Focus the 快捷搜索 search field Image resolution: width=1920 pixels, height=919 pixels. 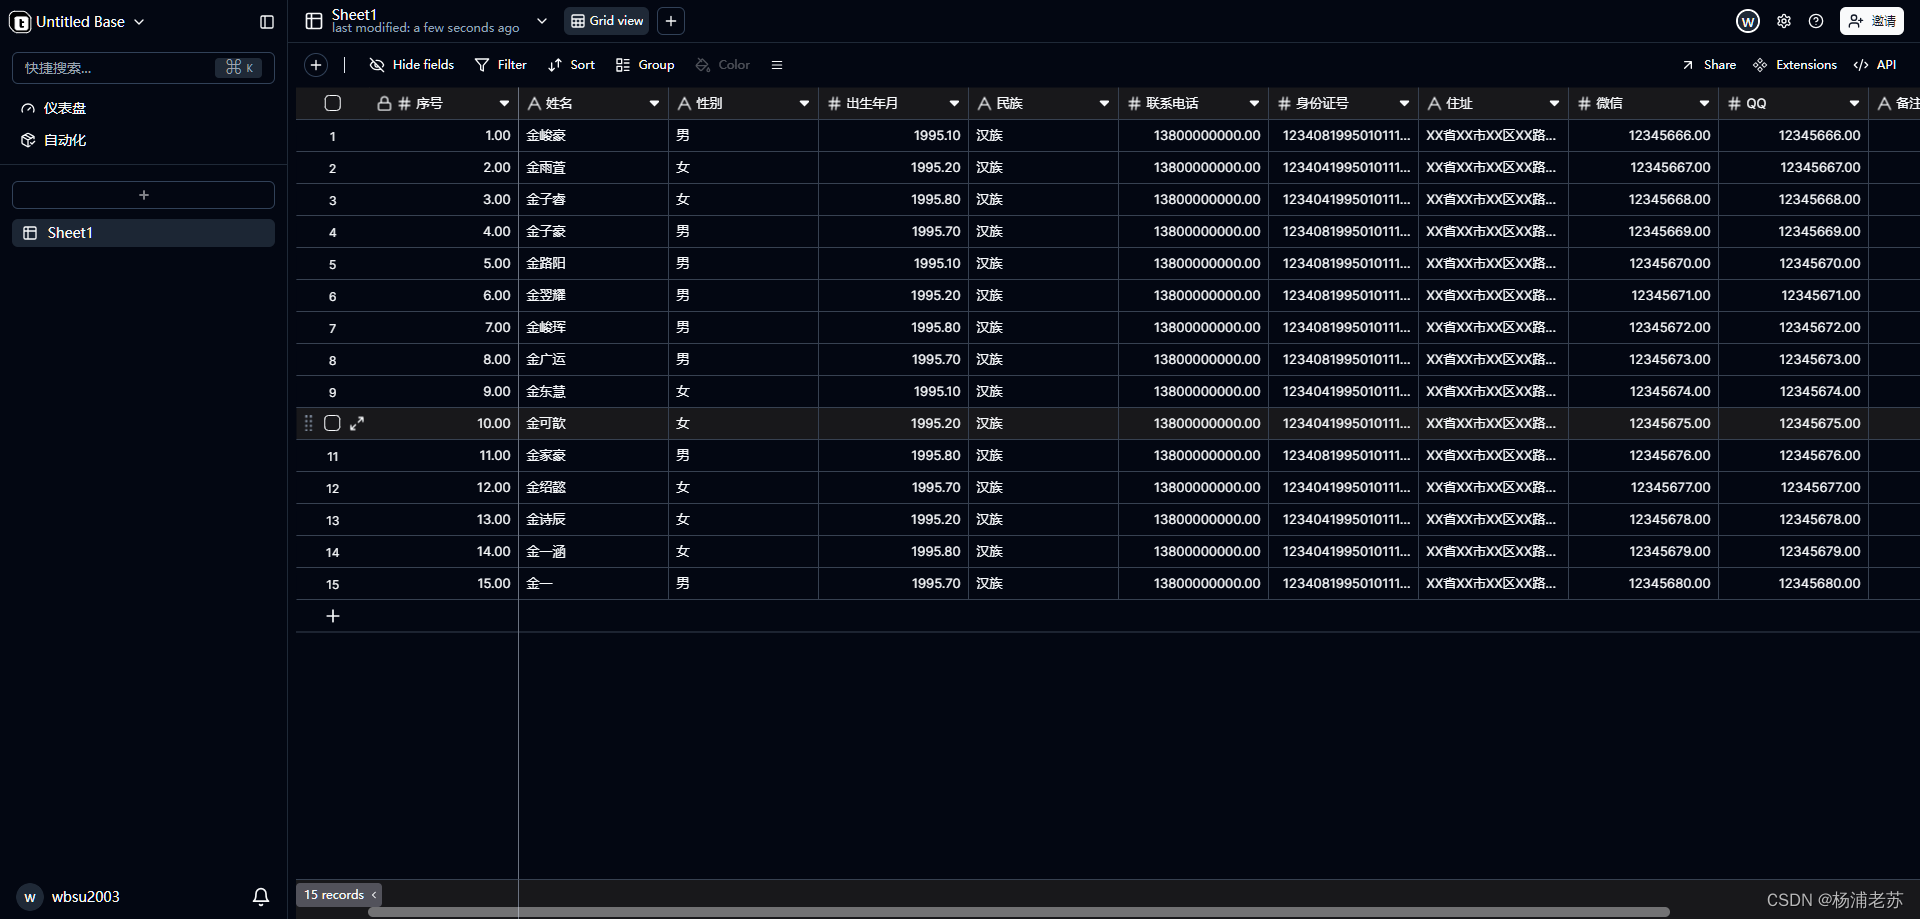143,68
